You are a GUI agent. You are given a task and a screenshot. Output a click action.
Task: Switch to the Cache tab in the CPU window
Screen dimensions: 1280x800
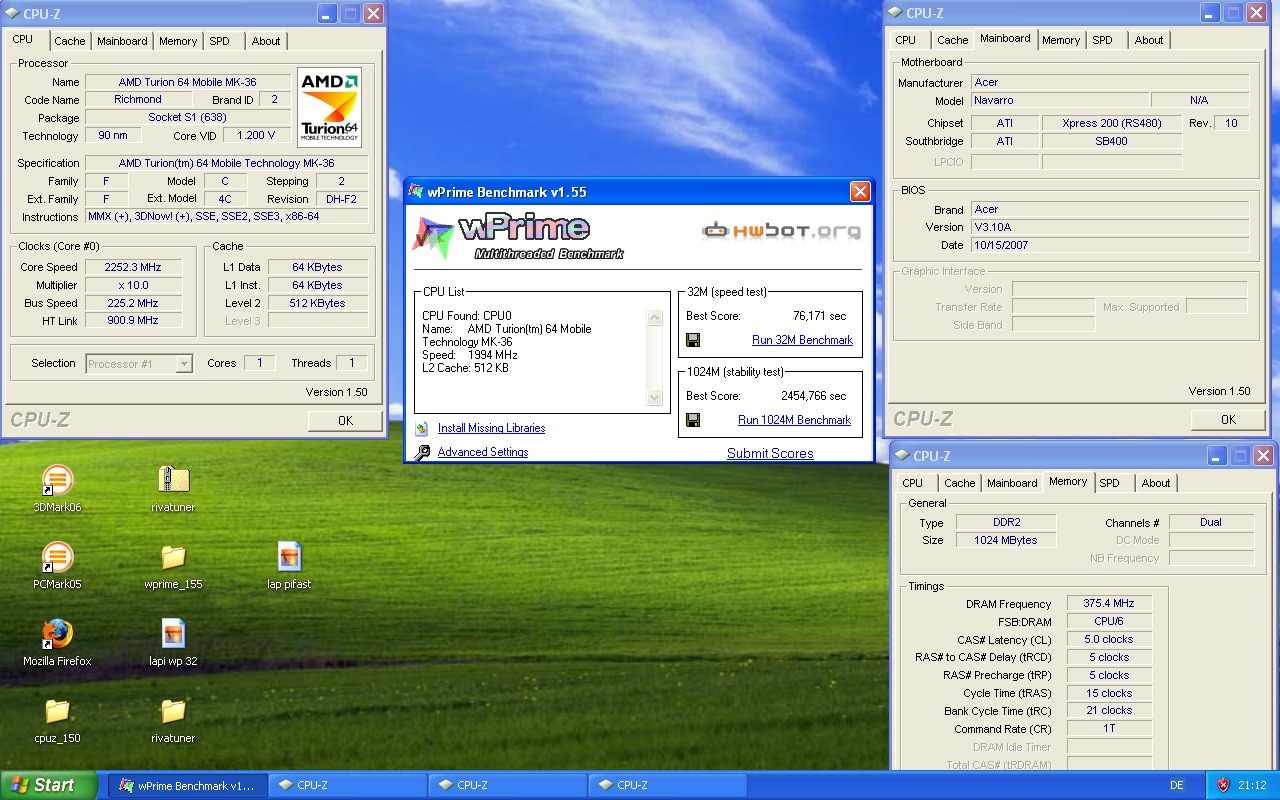click(70, 41)
